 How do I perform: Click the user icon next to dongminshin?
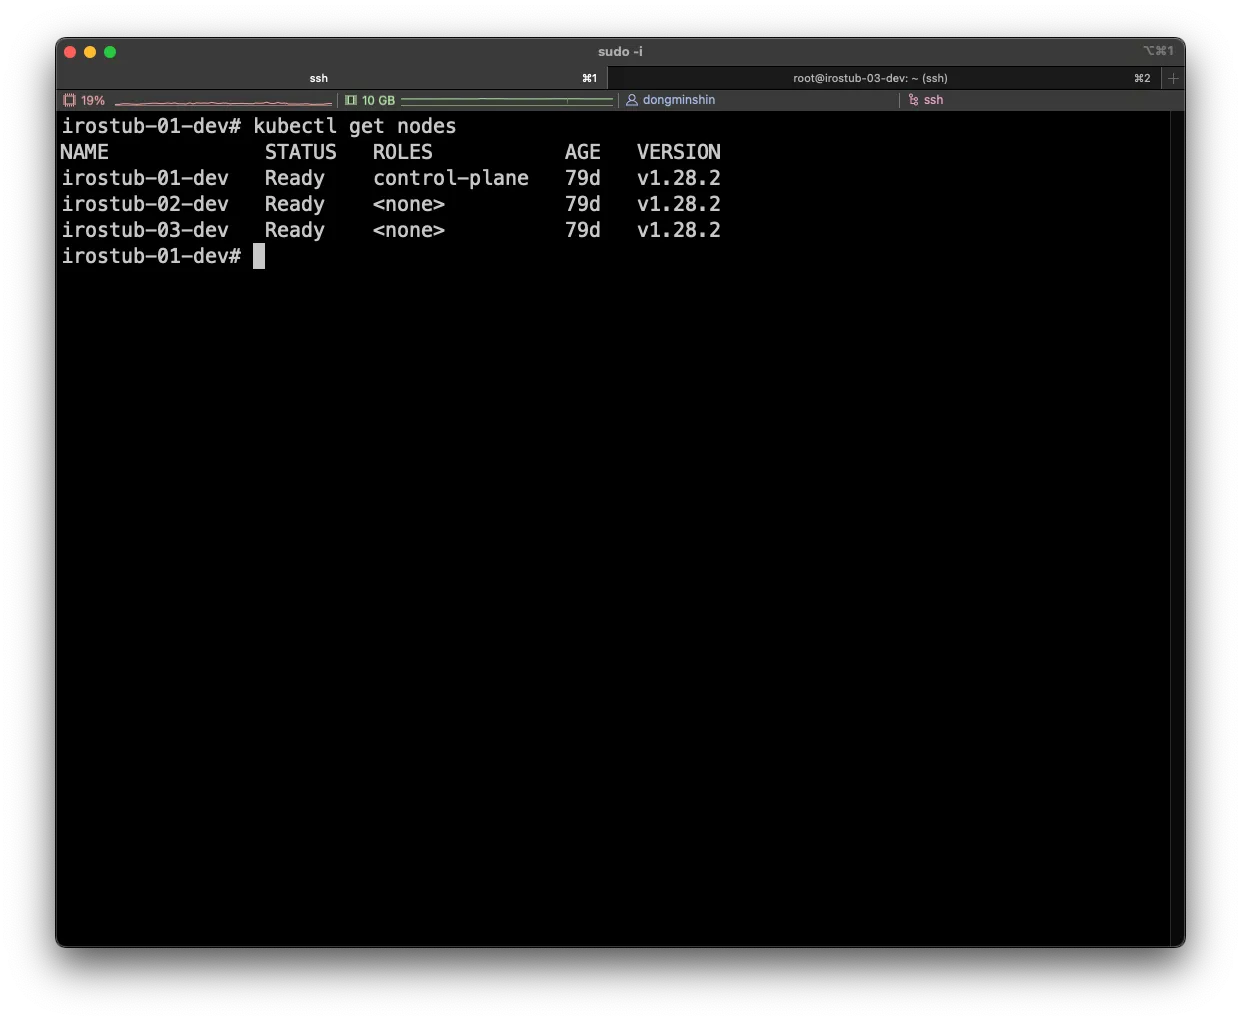632,100
